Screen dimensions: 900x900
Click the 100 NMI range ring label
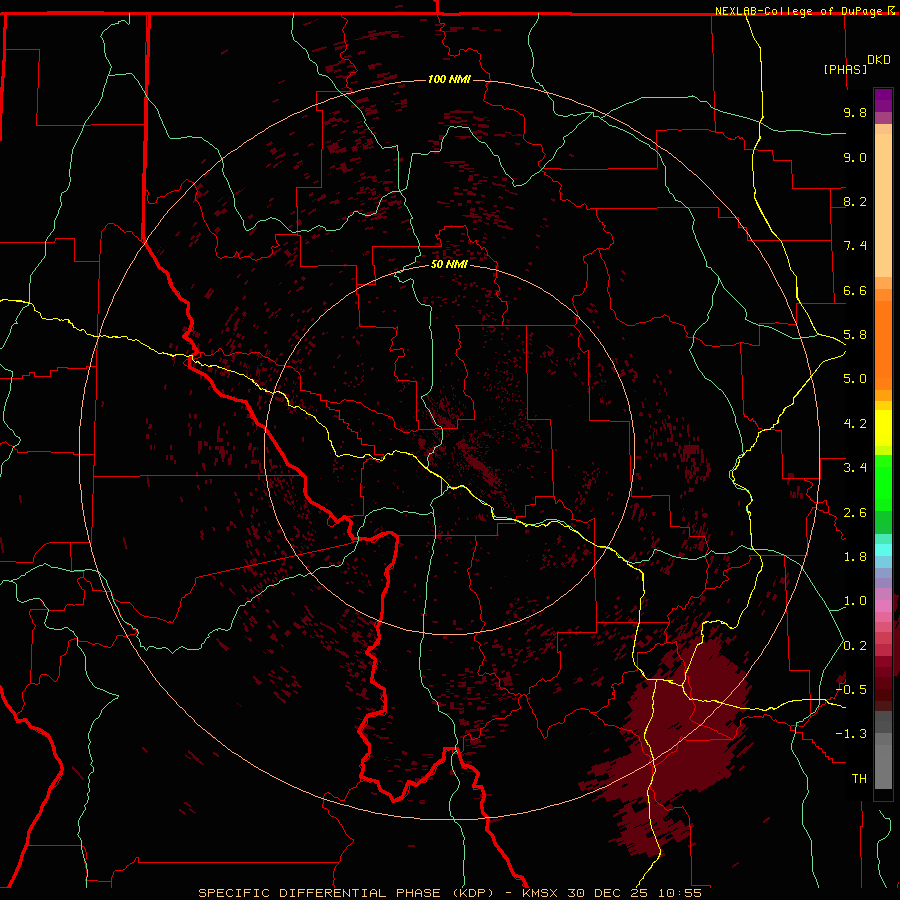(x=449, y=79)
